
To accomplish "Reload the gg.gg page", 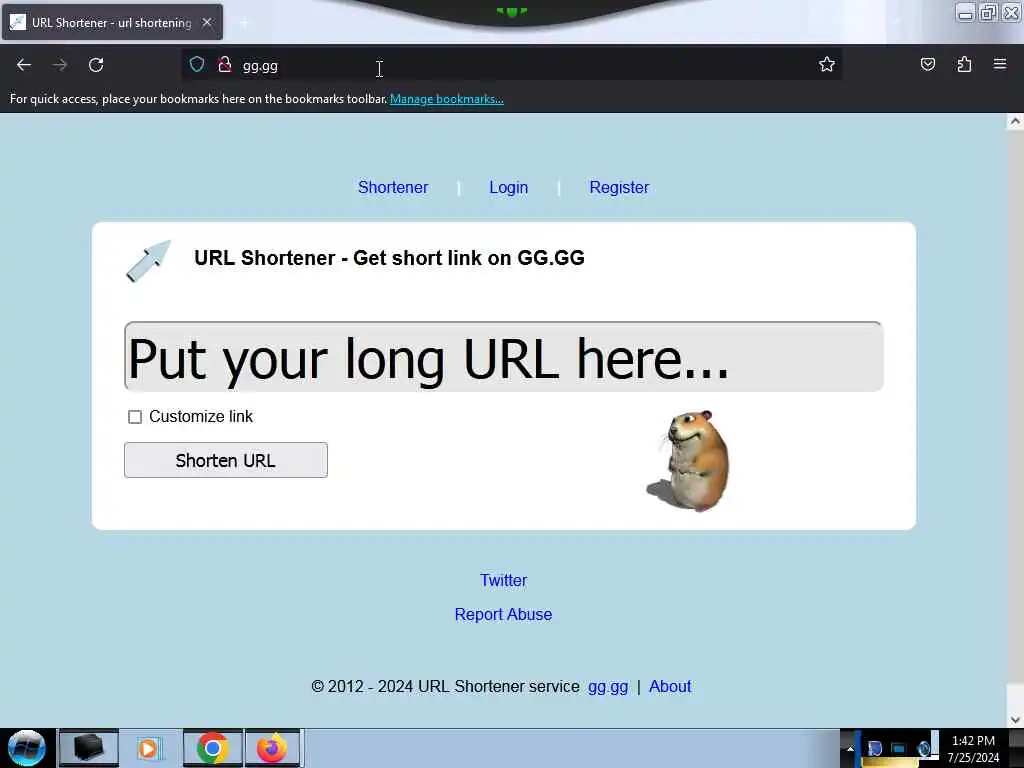I will pos(96,65).
